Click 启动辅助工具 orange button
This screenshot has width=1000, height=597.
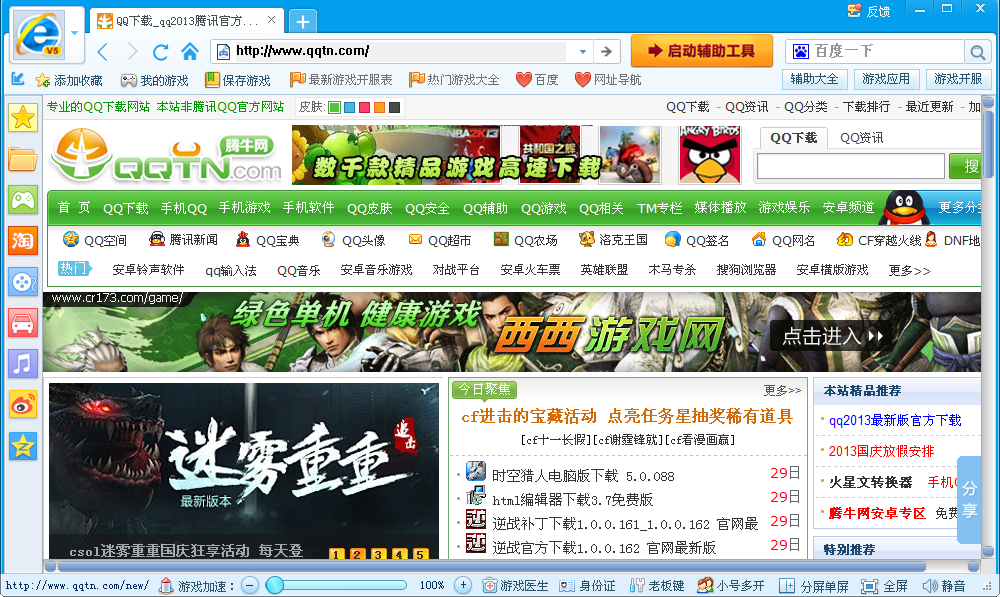click(x=702, y=51)
